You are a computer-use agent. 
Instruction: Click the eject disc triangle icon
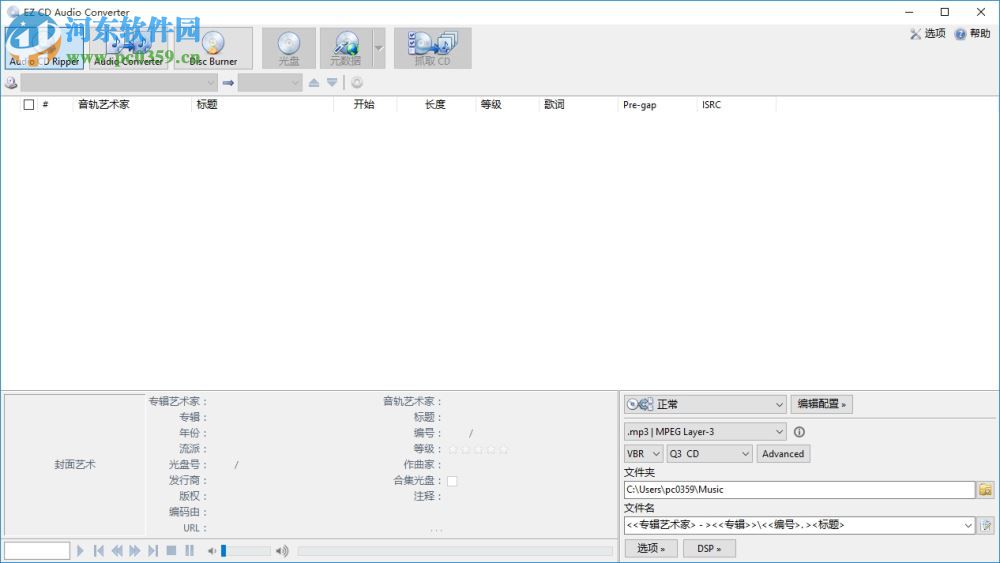[314, 82]
